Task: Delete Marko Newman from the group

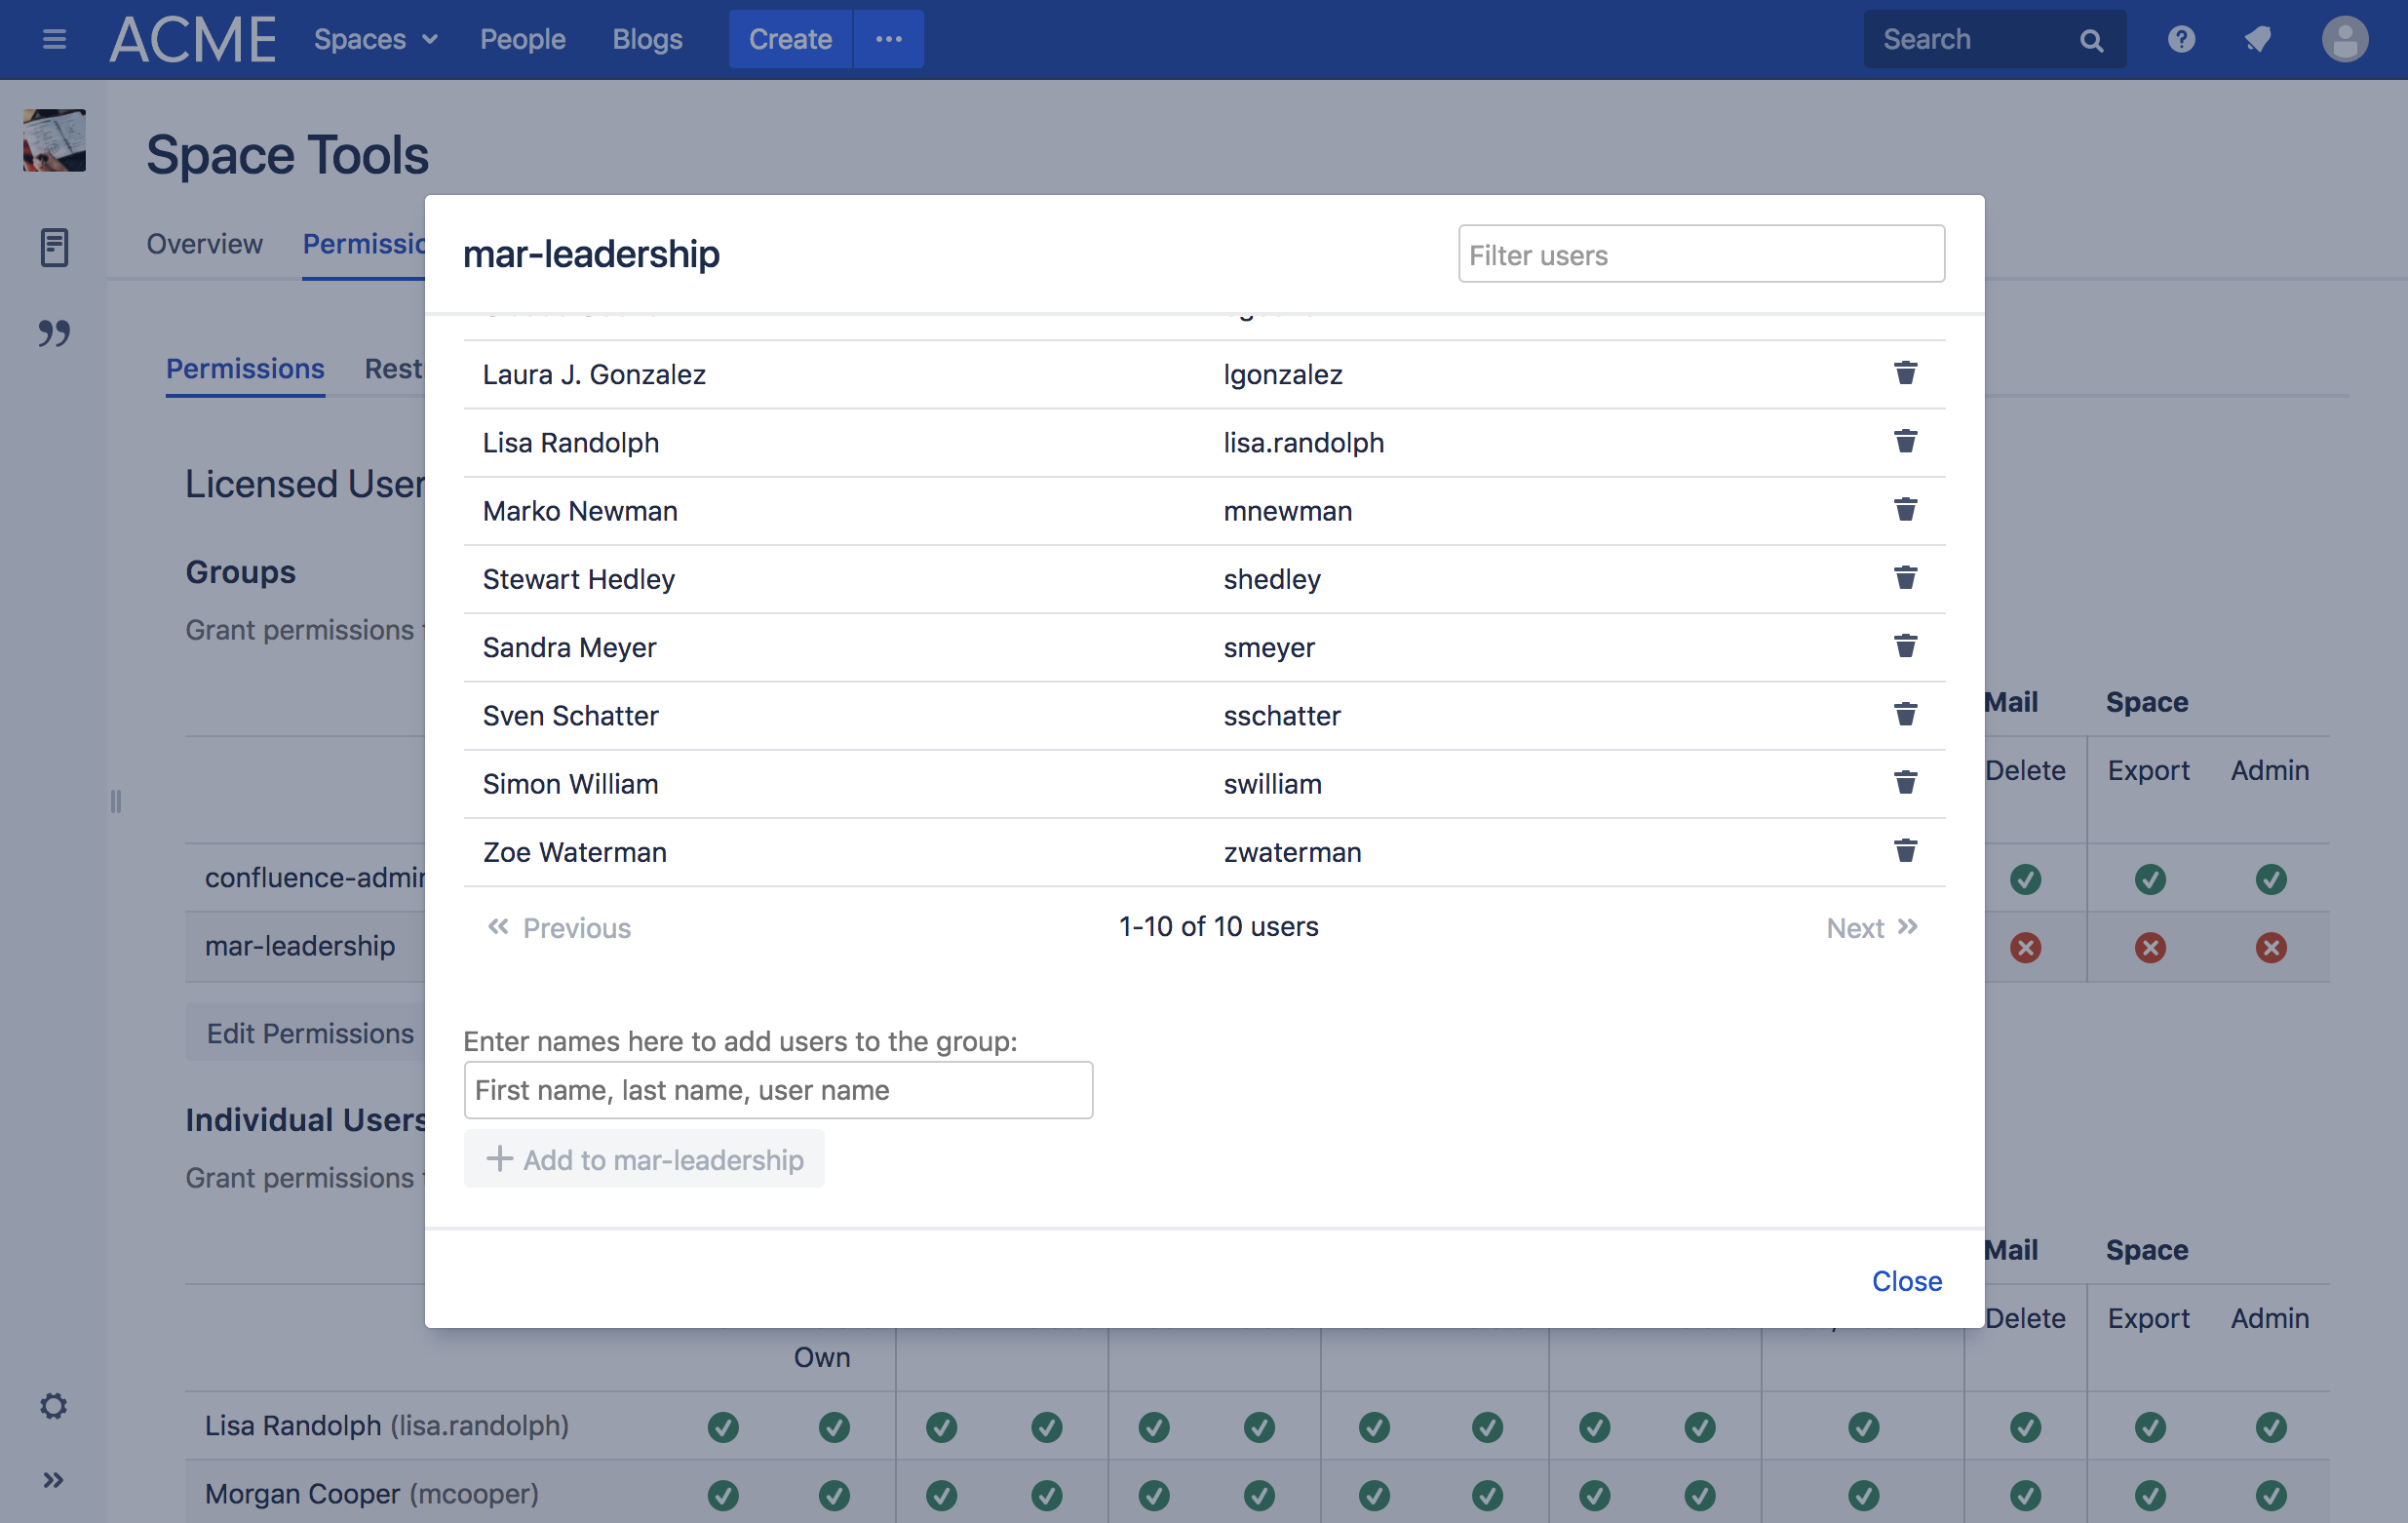Action: 1904,510
